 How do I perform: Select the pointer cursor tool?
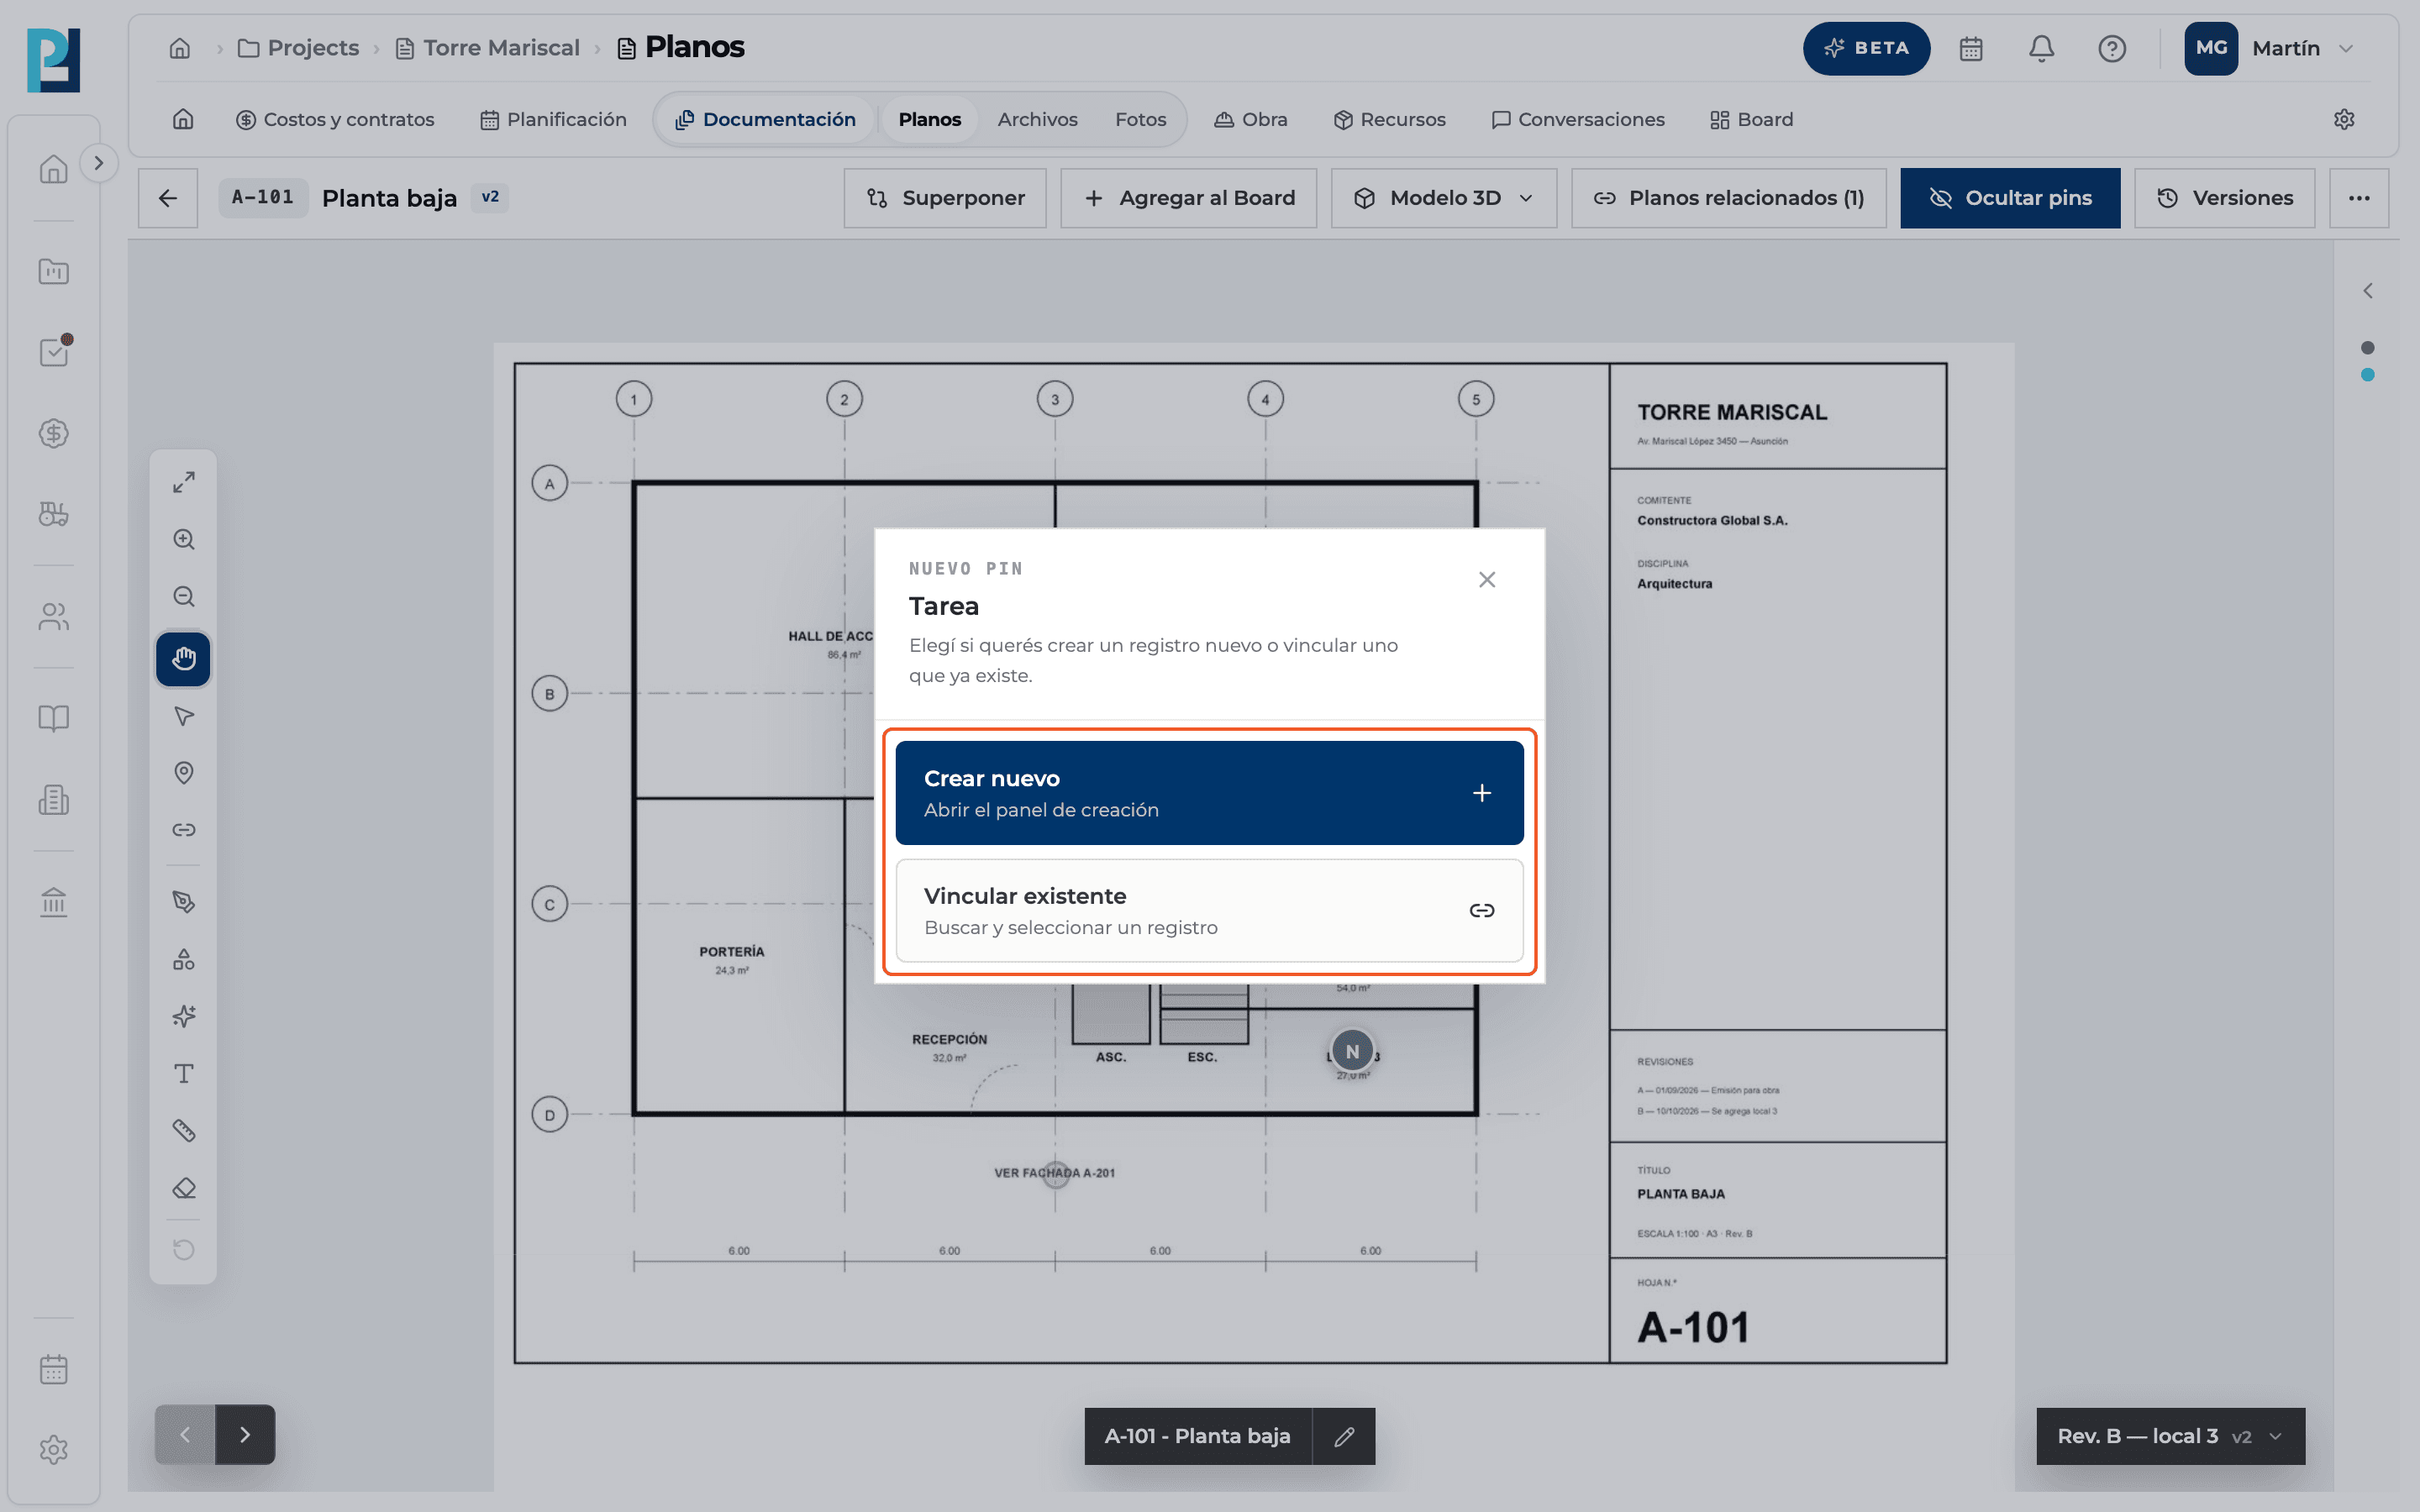(x=183, y=716)
